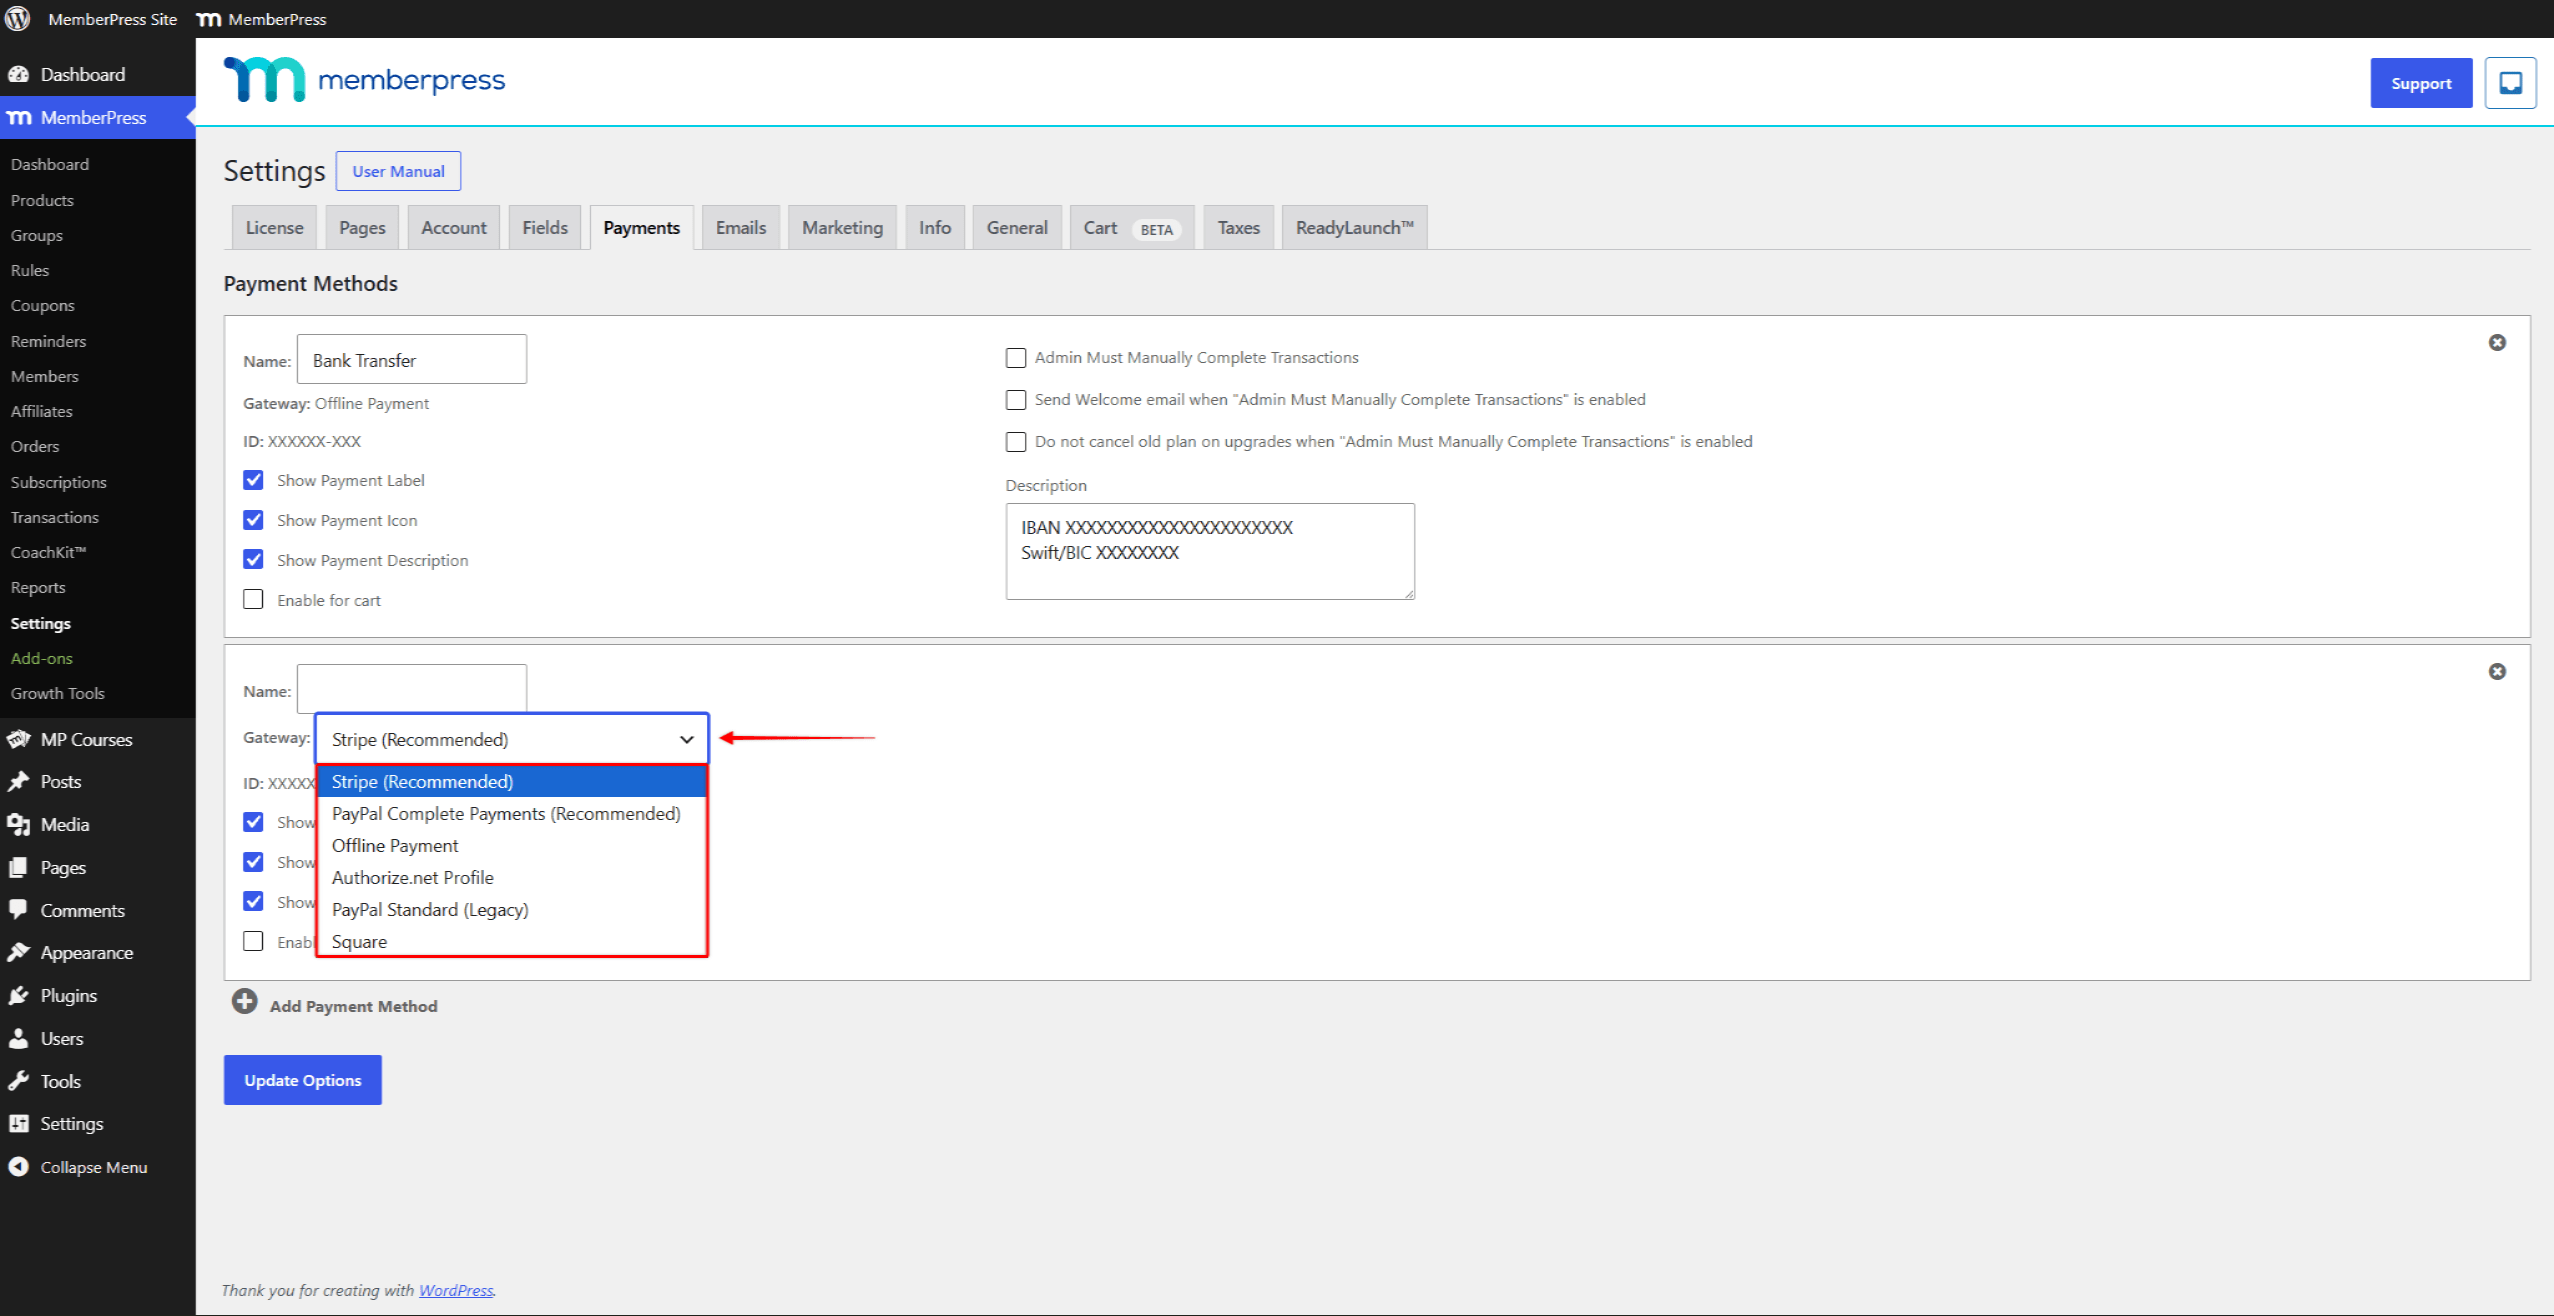
Task: Click the MP Courses icon in sidebar
Action: click(x=18, y=739)
